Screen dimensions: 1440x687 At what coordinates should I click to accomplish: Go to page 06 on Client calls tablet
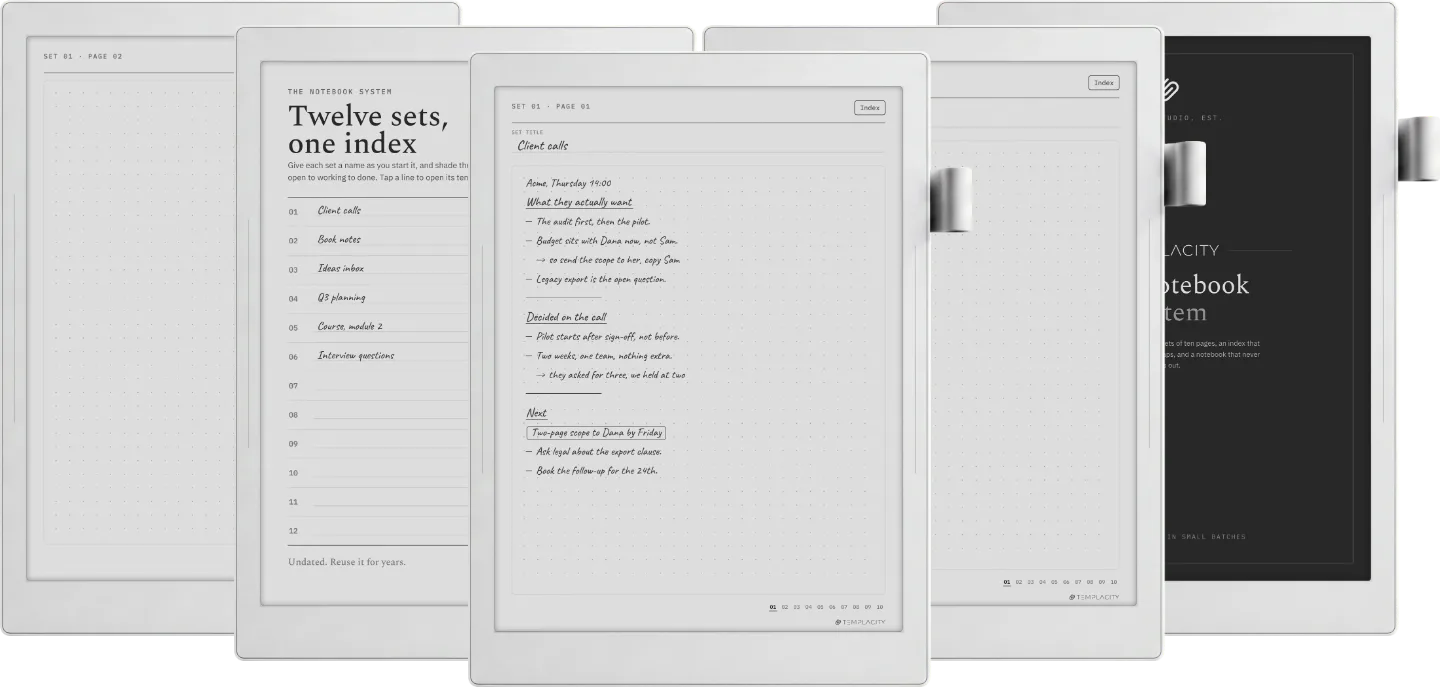tap(832, 607)
